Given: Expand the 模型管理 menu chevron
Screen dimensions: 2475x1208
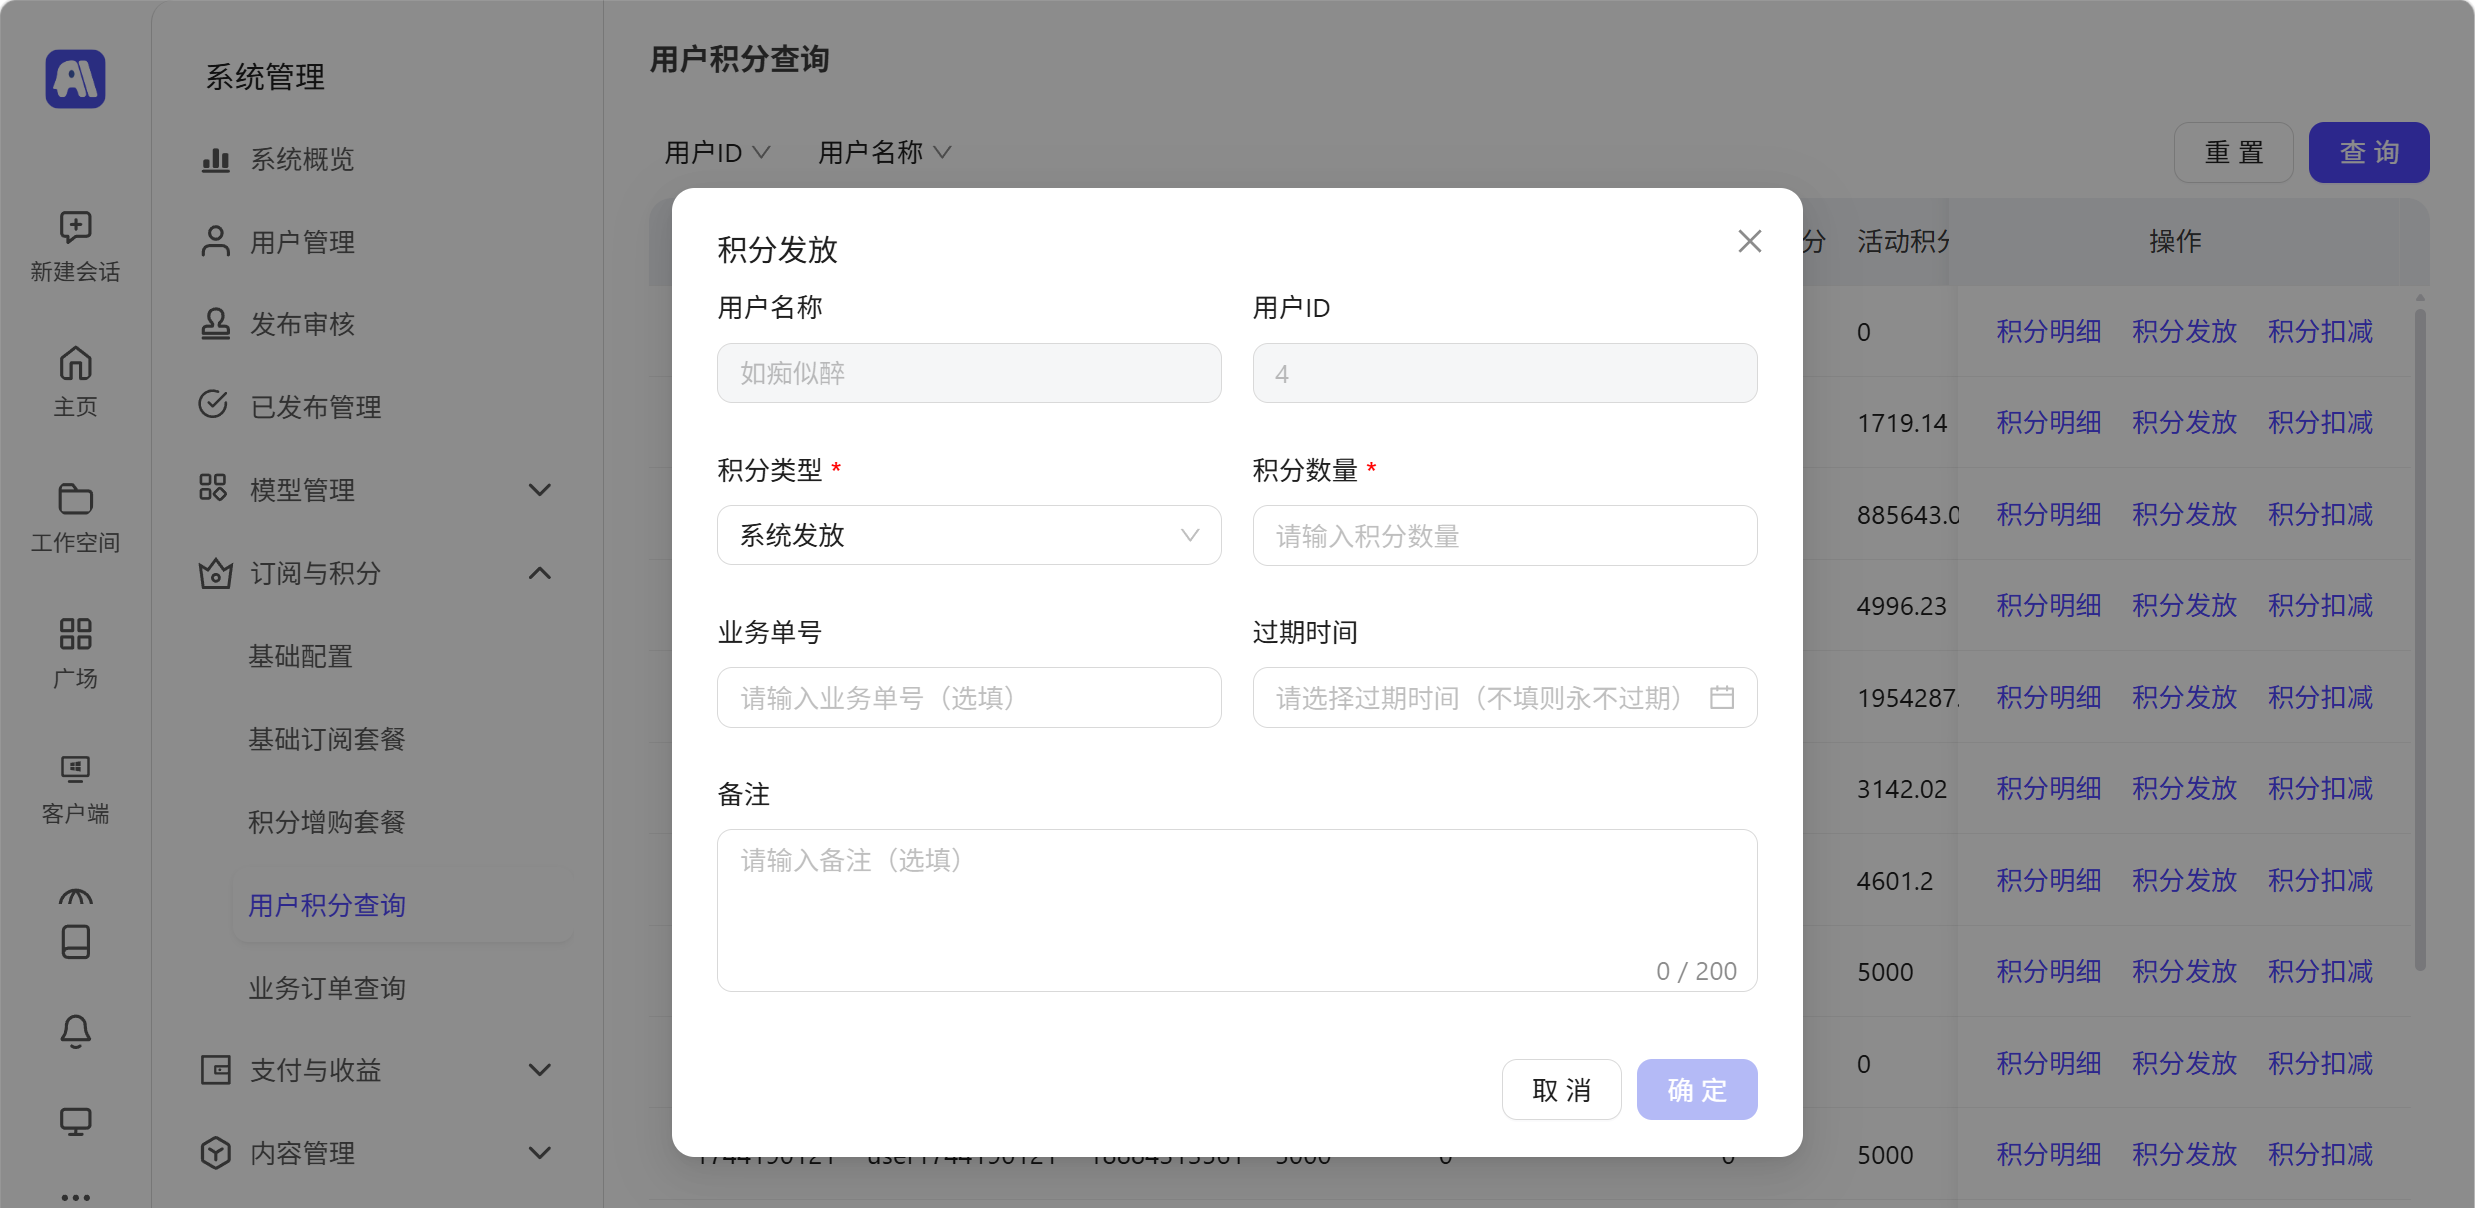Looking at the screenshot, I should click(x=540, y=490).
